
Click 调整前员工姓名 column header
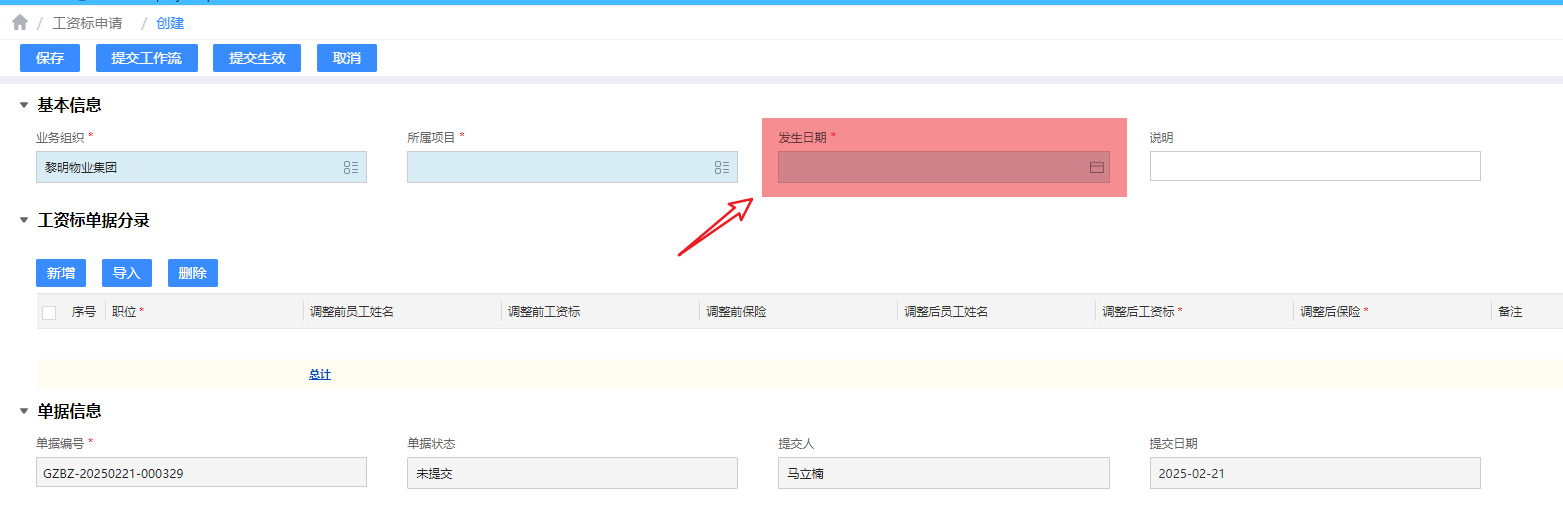pyautogui.click(x=352, y=312)
